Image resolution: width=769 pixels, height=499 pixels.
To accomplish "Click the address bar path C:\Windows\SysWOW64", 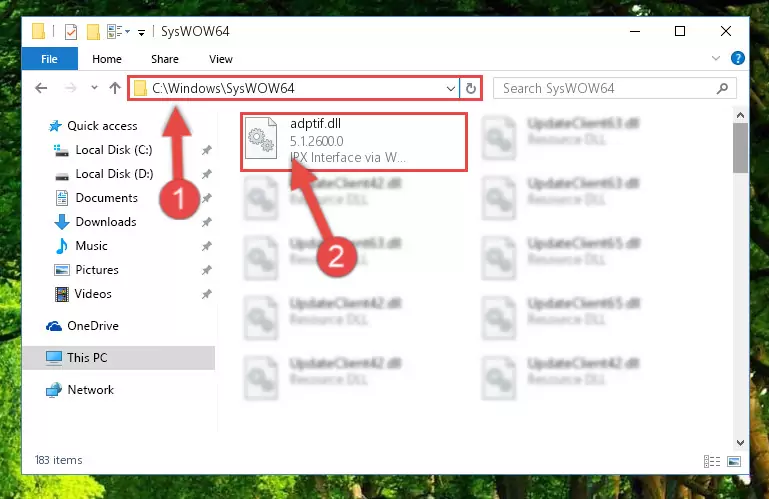I will pyautogui.click(x=223, y=88).
